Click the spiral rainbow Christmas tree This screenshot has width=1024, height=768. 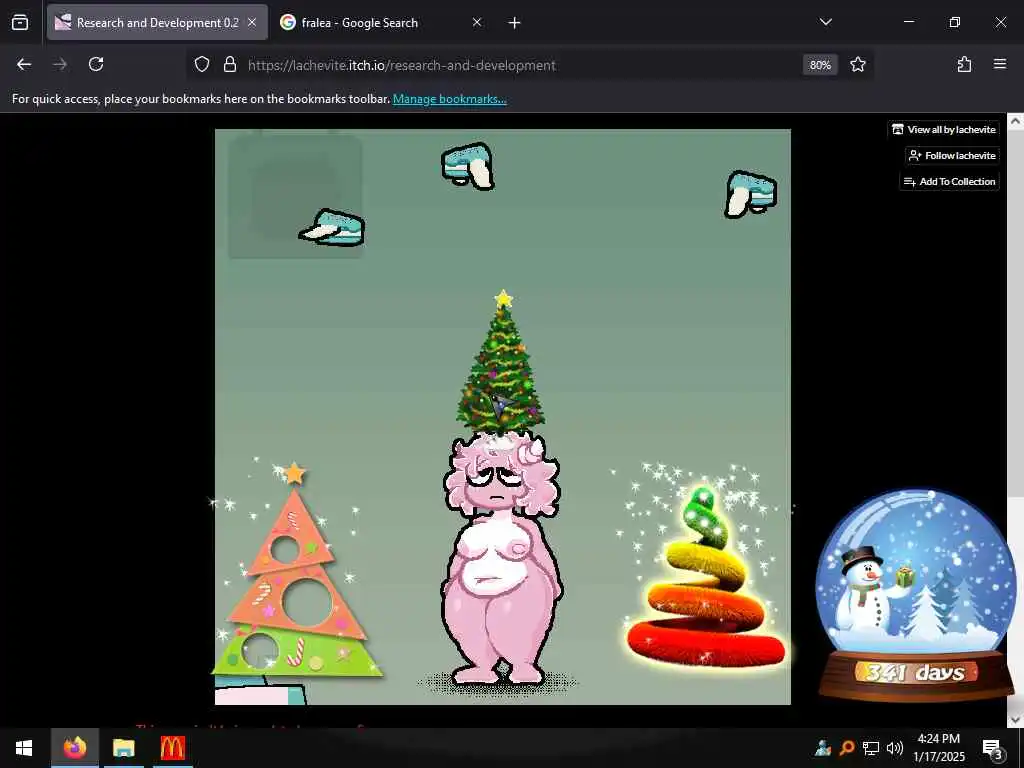click(x=705, y=578)
